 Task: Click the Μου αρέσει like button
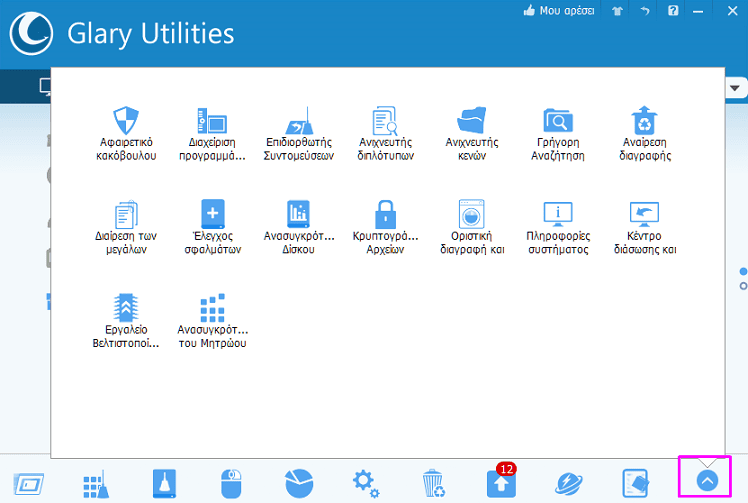pyautogui.click(x=559, y=10)
